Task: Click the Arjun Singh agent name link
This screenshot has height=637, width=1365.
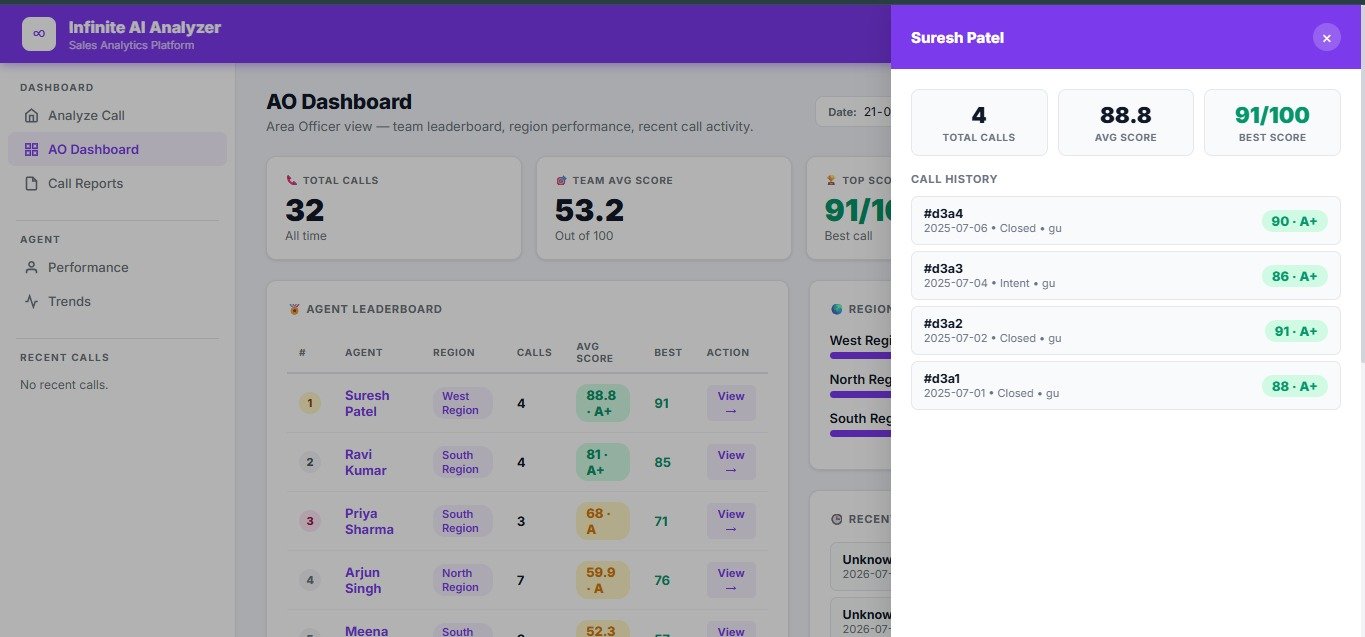Action: point(363,580)
